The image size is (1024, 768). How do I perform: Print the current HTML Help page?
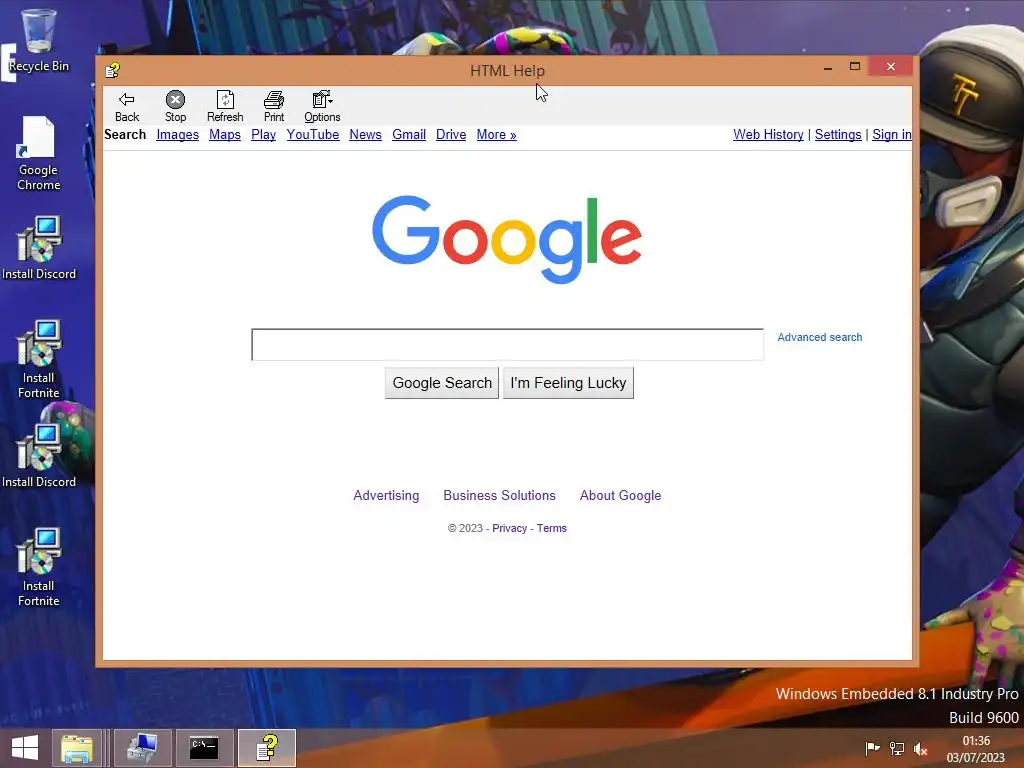pos(274,106)
